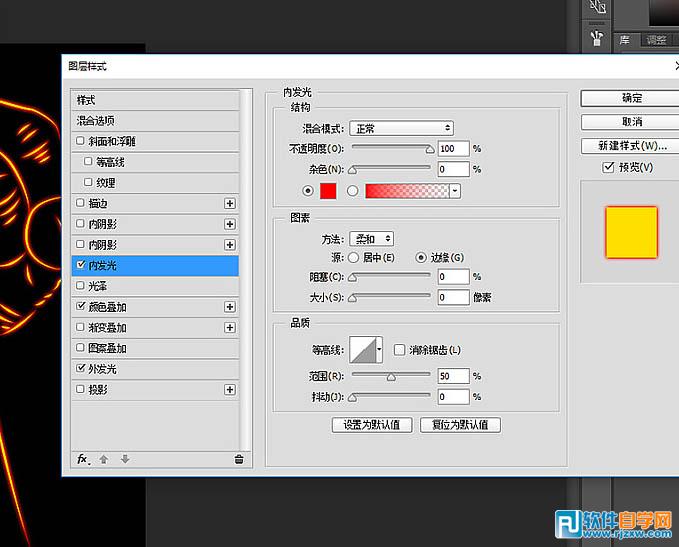Move effect down with the down arrow icon
Image resolution: width=679 pixels, height=547 pixels.
coord(125,459)
